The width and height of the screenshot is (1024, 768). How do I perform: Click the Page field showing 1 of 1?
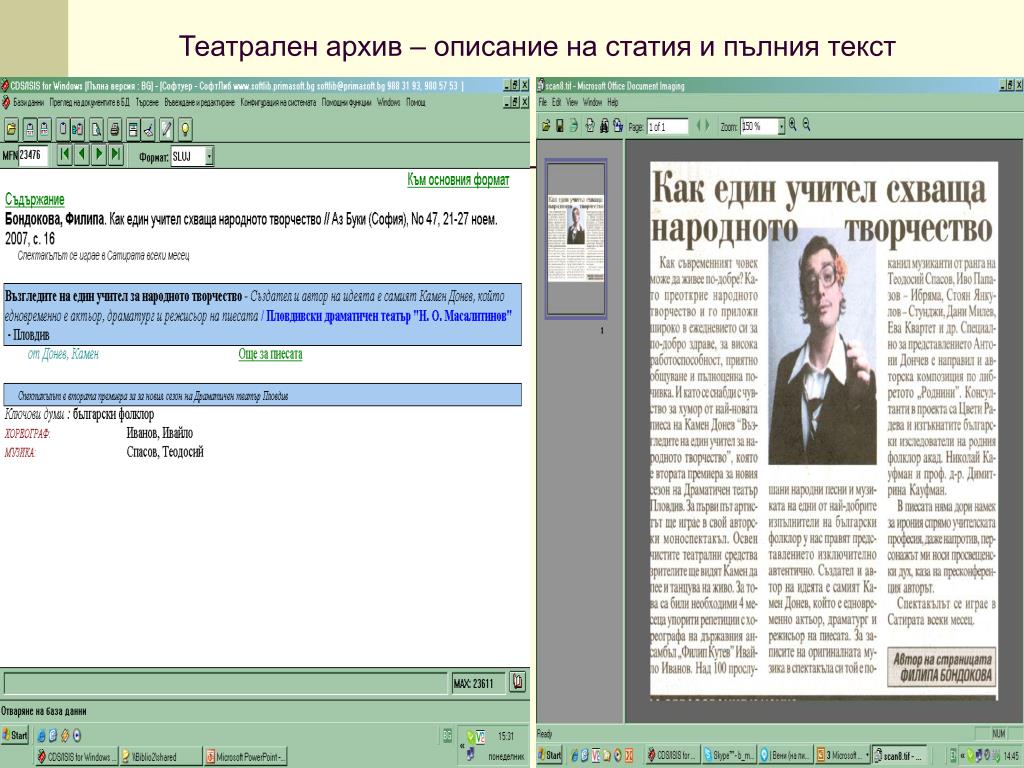click(x=667, y=127)
